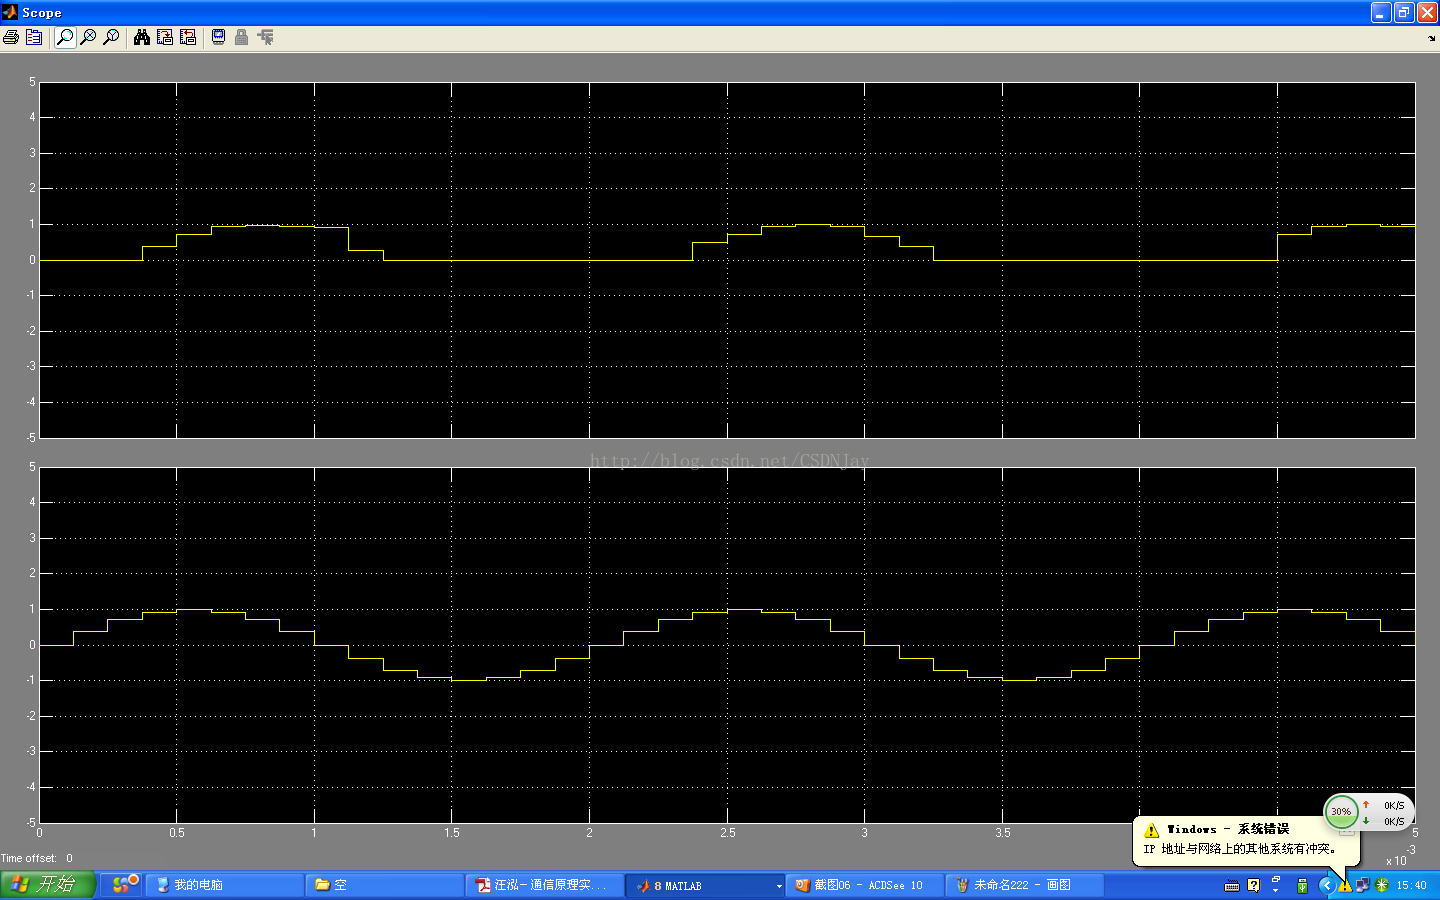Viewport: 1440px width, 900px height.
Task: Restore down the Scope window
Action: click(x=1404, y=12)
